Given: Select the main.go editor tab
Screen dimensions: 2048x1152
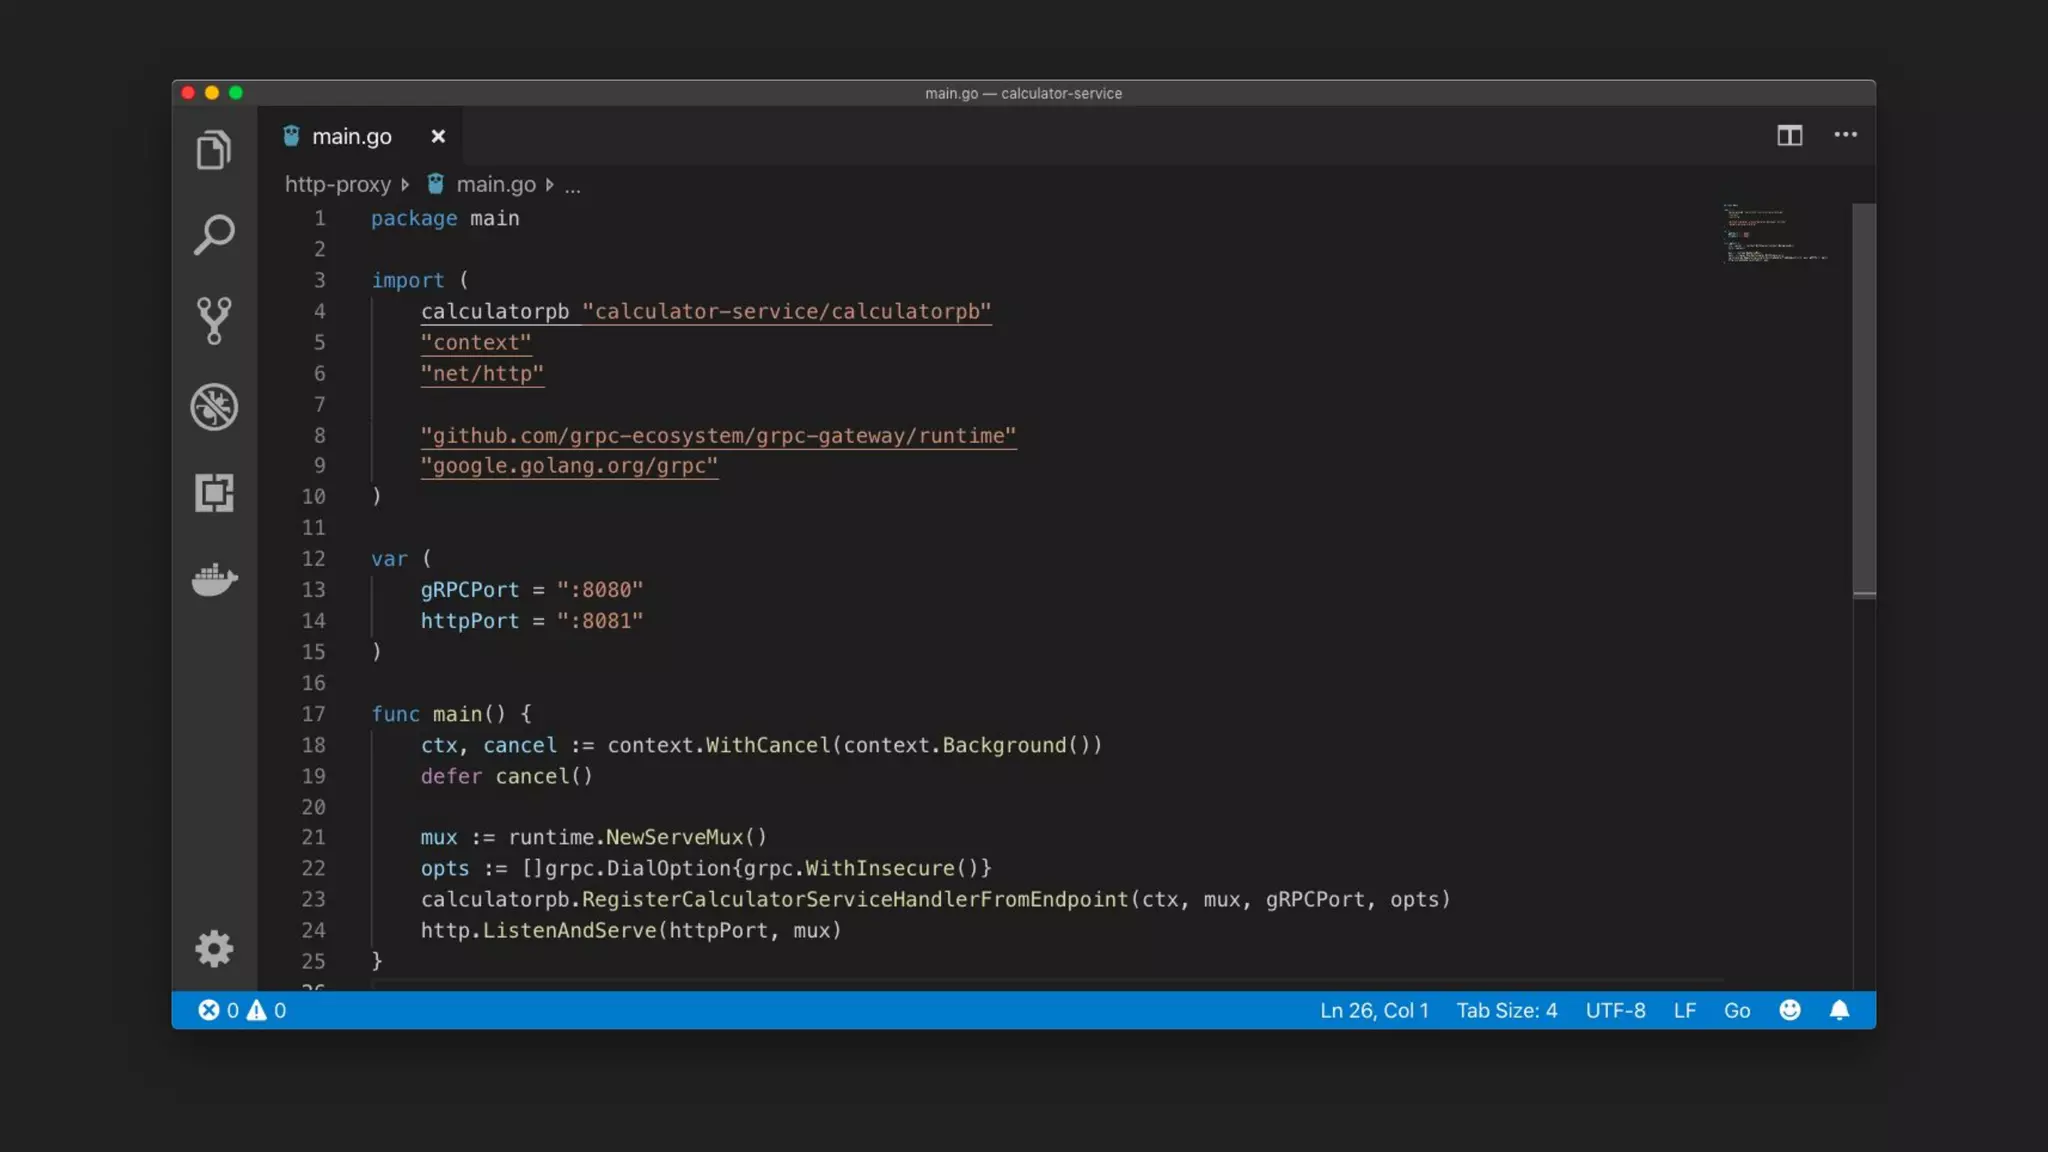Looking at the screenshot, I should [x=351, y=136].
